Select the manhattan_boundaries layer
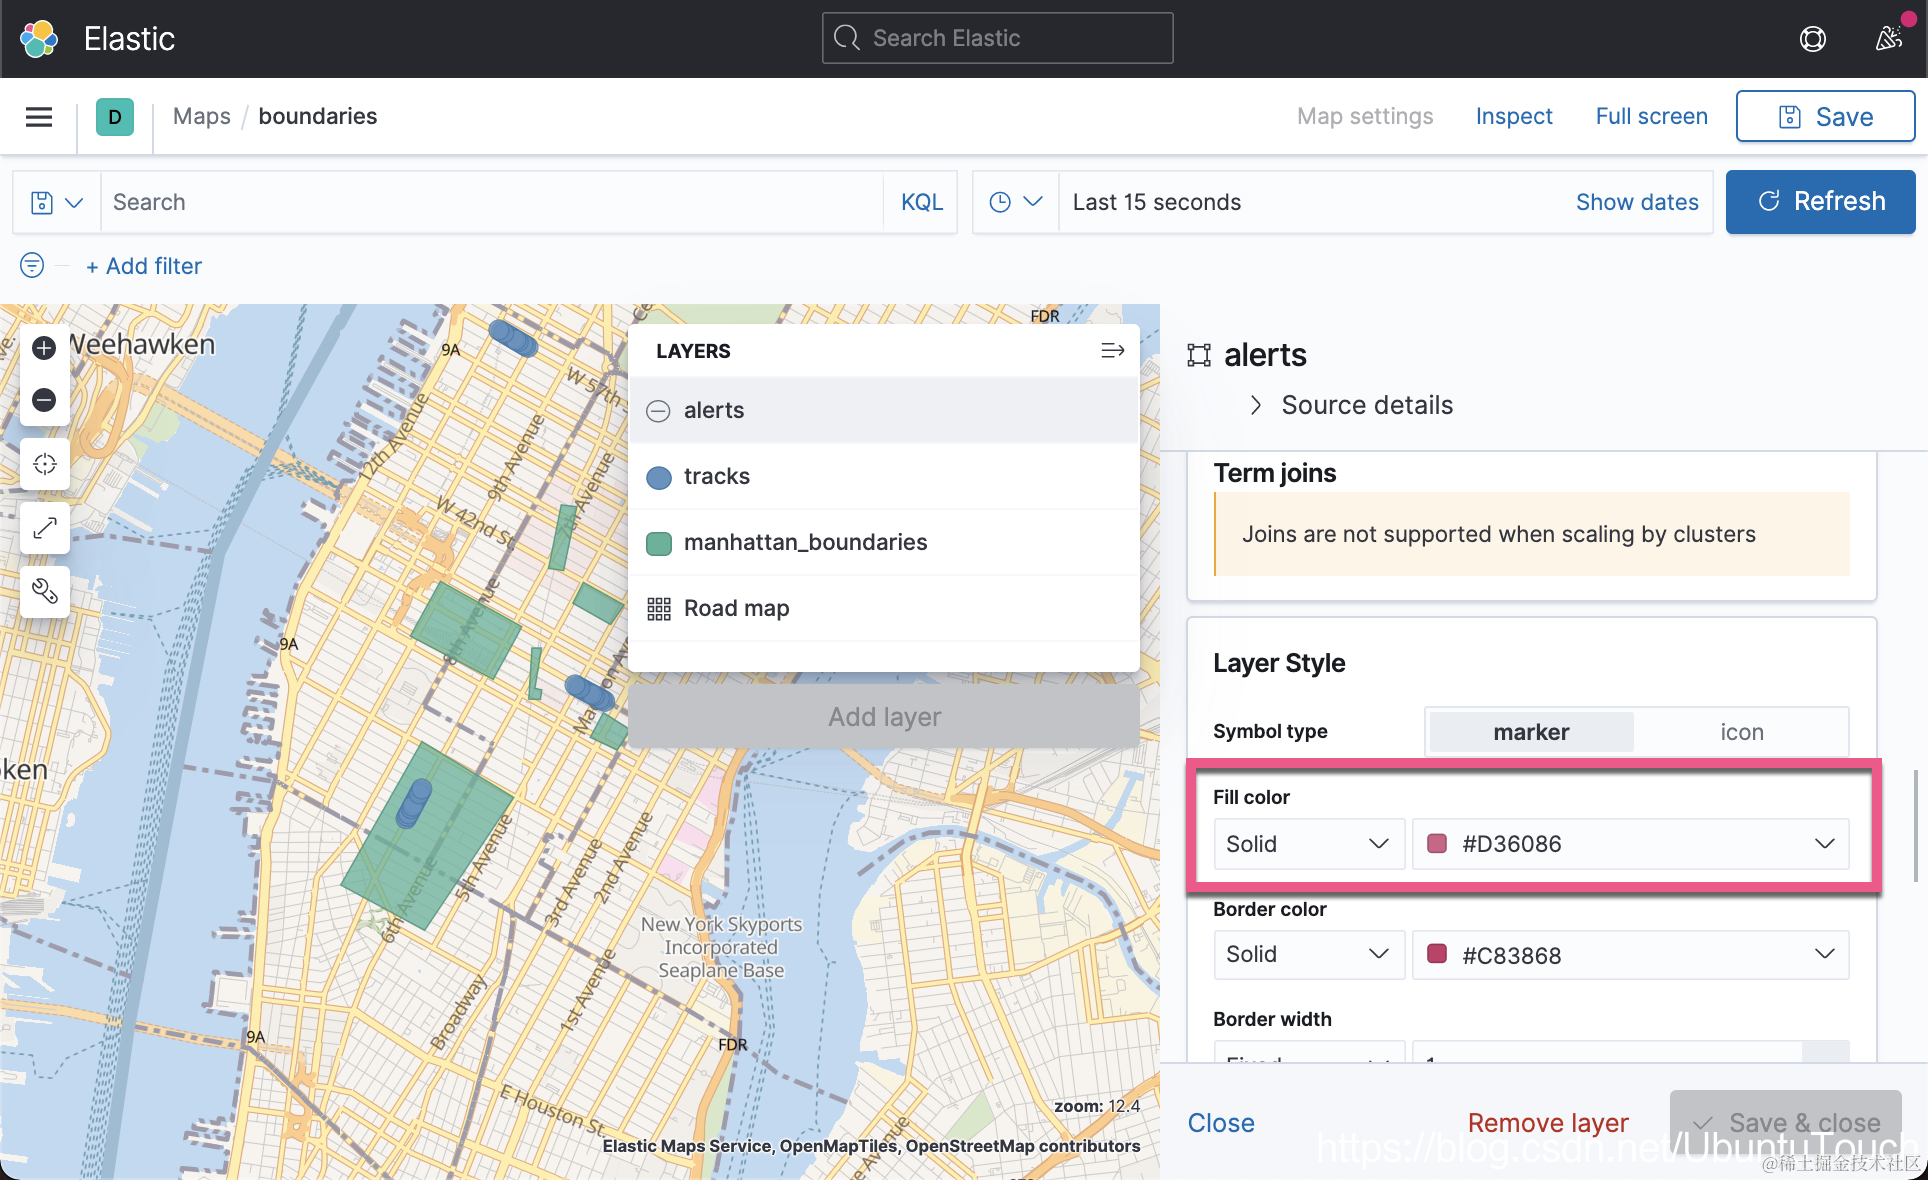 pyautogui.click(x=805, y=542)
